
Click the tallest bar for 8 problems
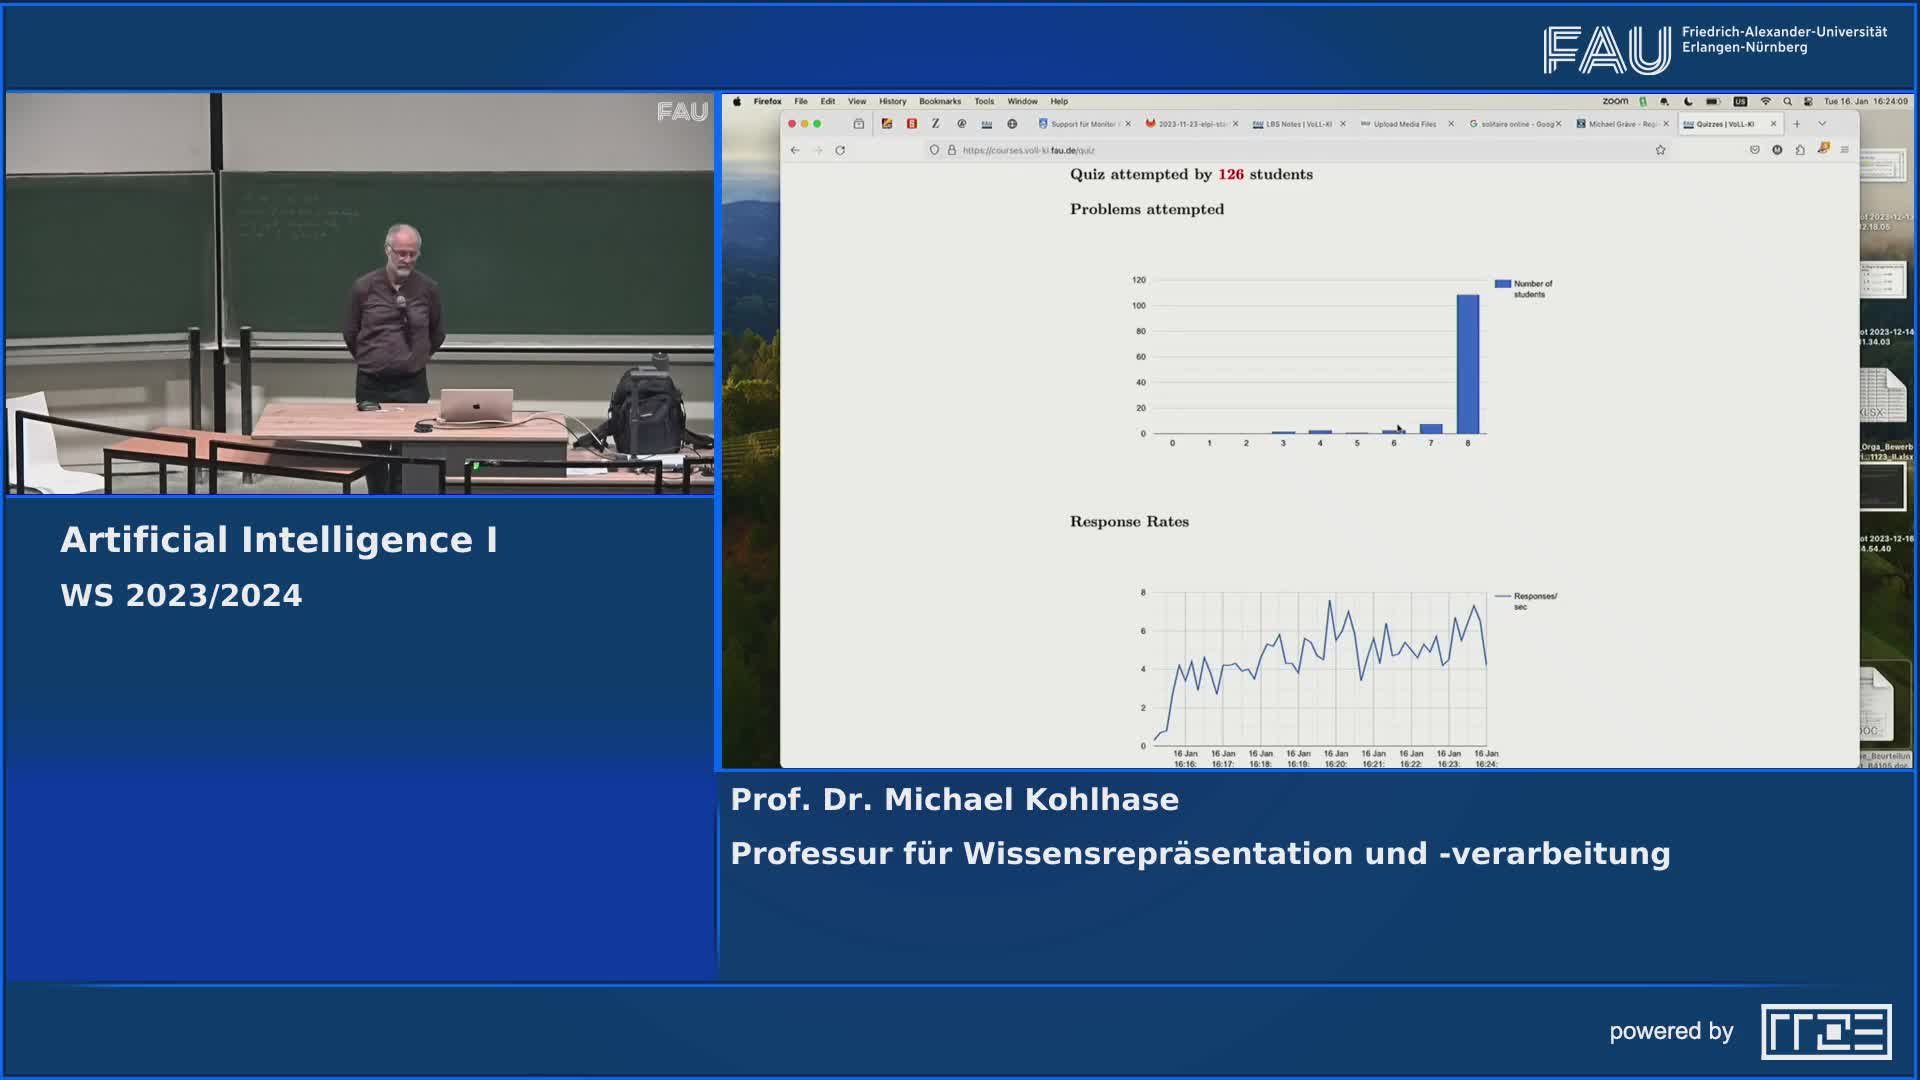[1467, 364]
